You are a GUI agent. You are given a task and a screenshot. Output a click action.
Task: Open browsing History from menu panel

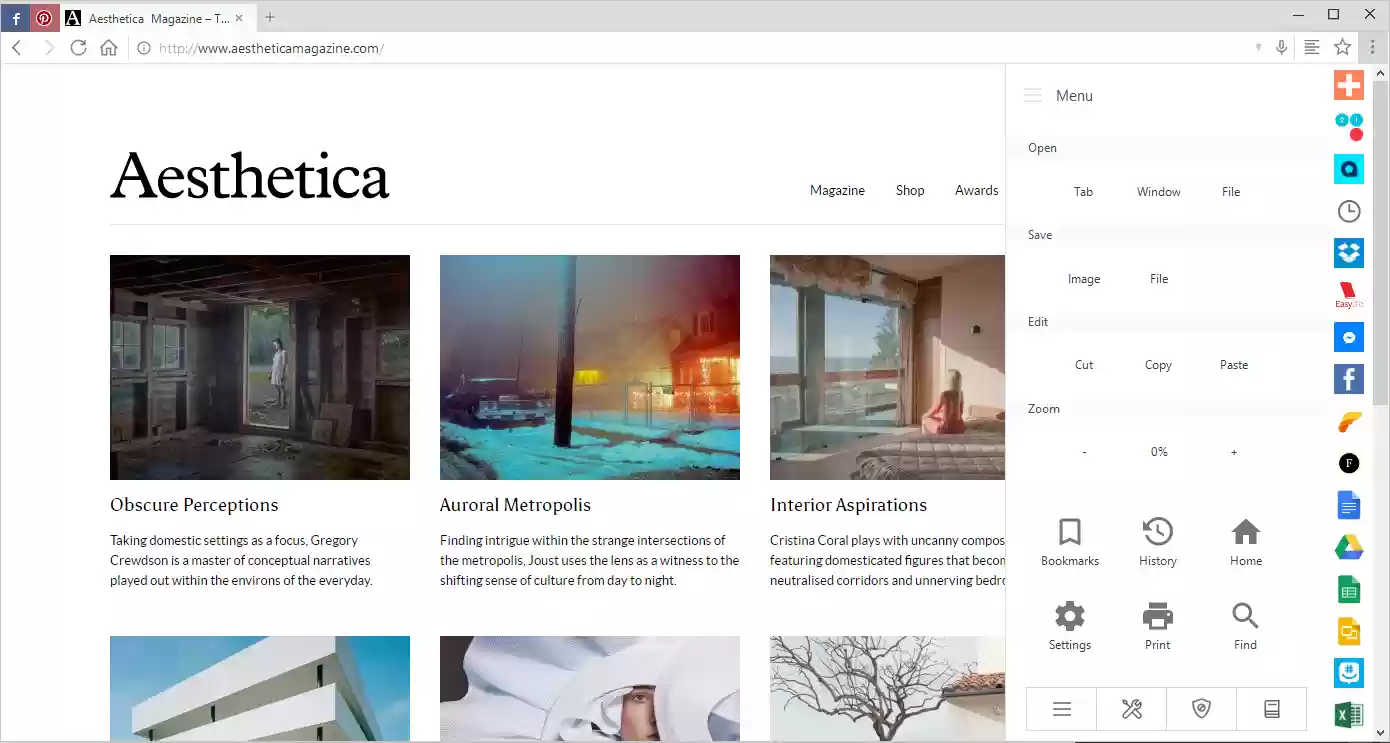pos(1157,542)
